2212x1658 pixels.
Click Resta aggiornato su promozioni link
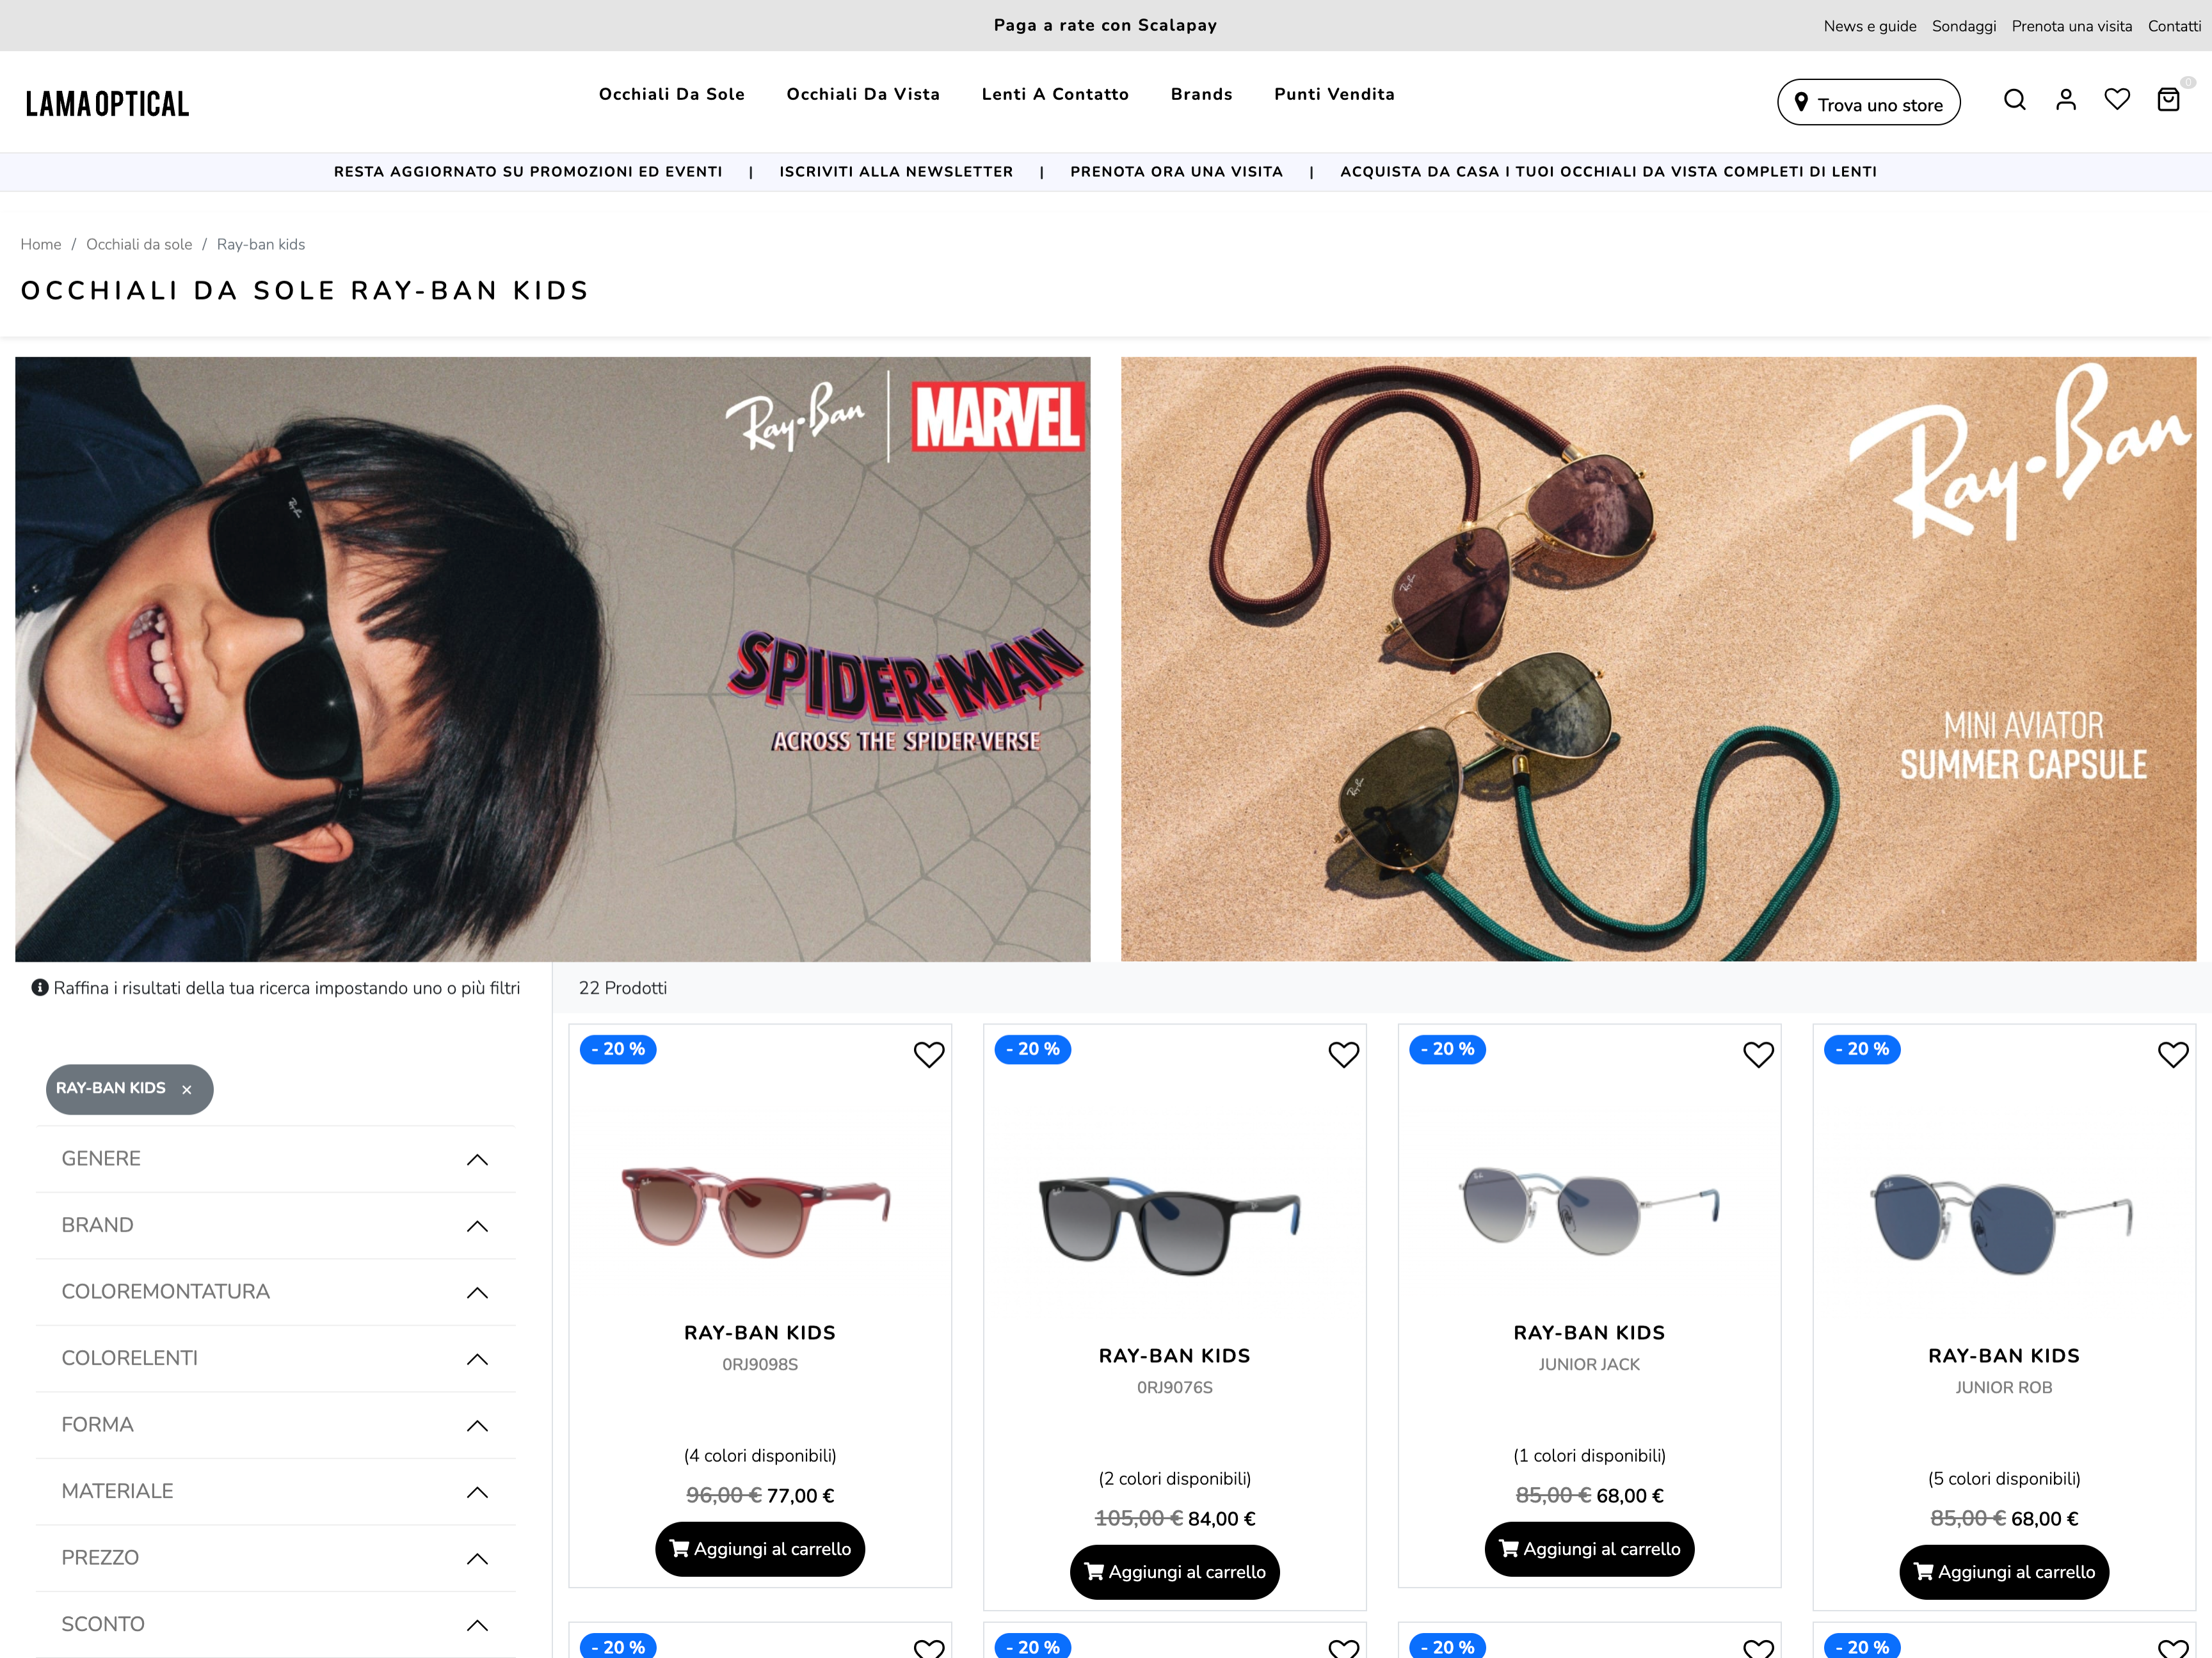click(x=528, y=172)
